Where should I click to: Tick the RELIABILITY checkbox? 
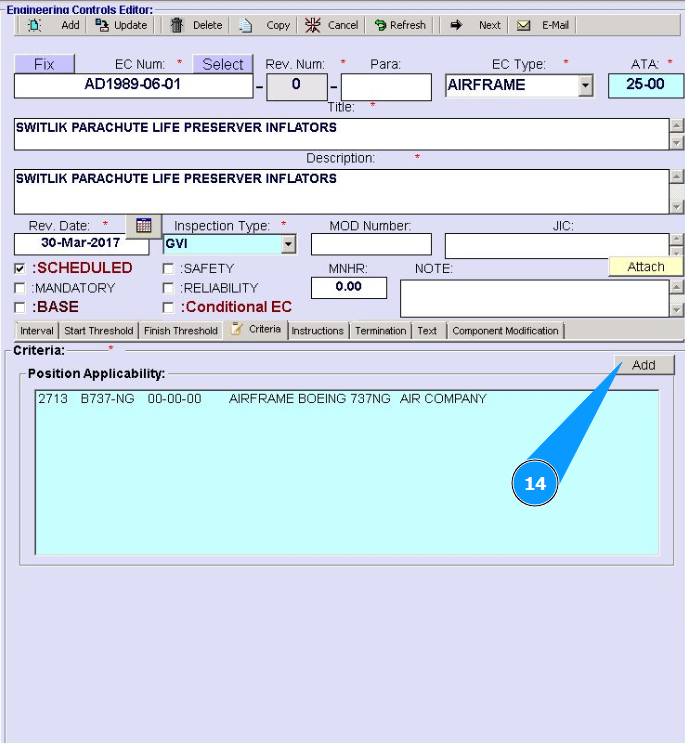coord(168,288)
